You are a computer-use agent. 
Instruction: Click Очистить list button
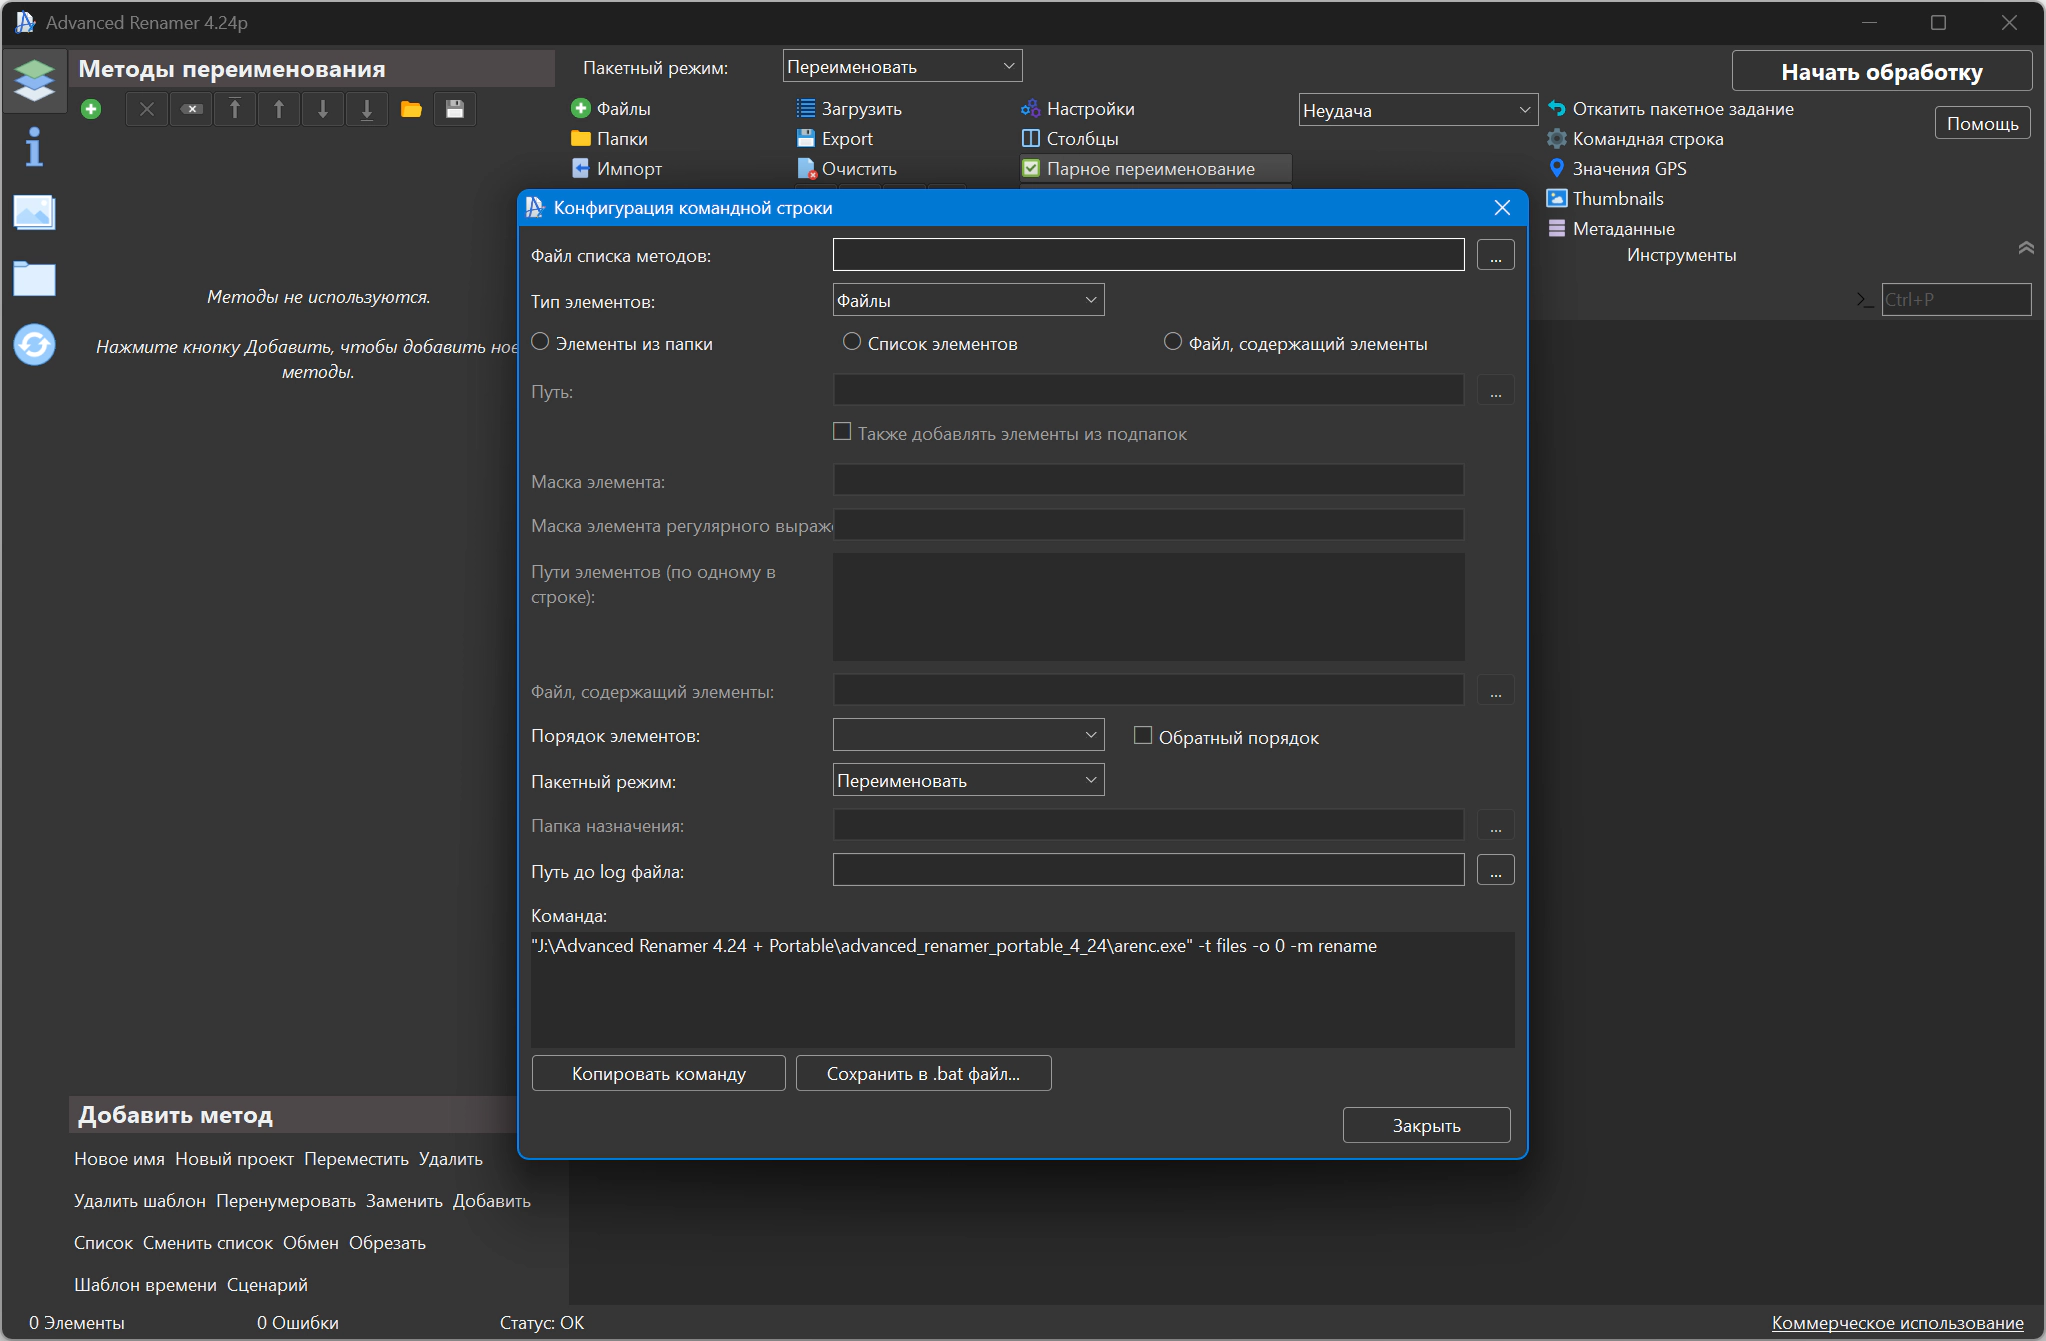pos(847,168)
